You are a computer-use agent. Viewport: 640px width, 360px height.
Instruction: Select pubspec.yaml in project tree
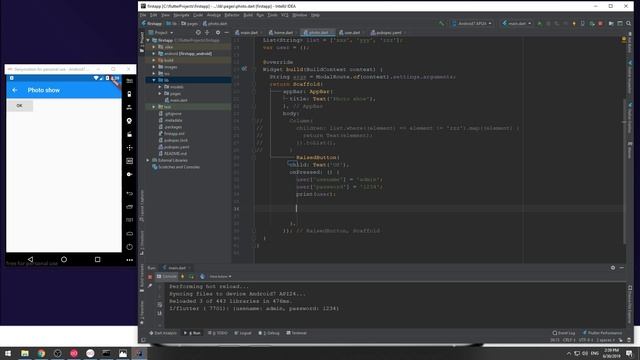click(x=173, y=147)
